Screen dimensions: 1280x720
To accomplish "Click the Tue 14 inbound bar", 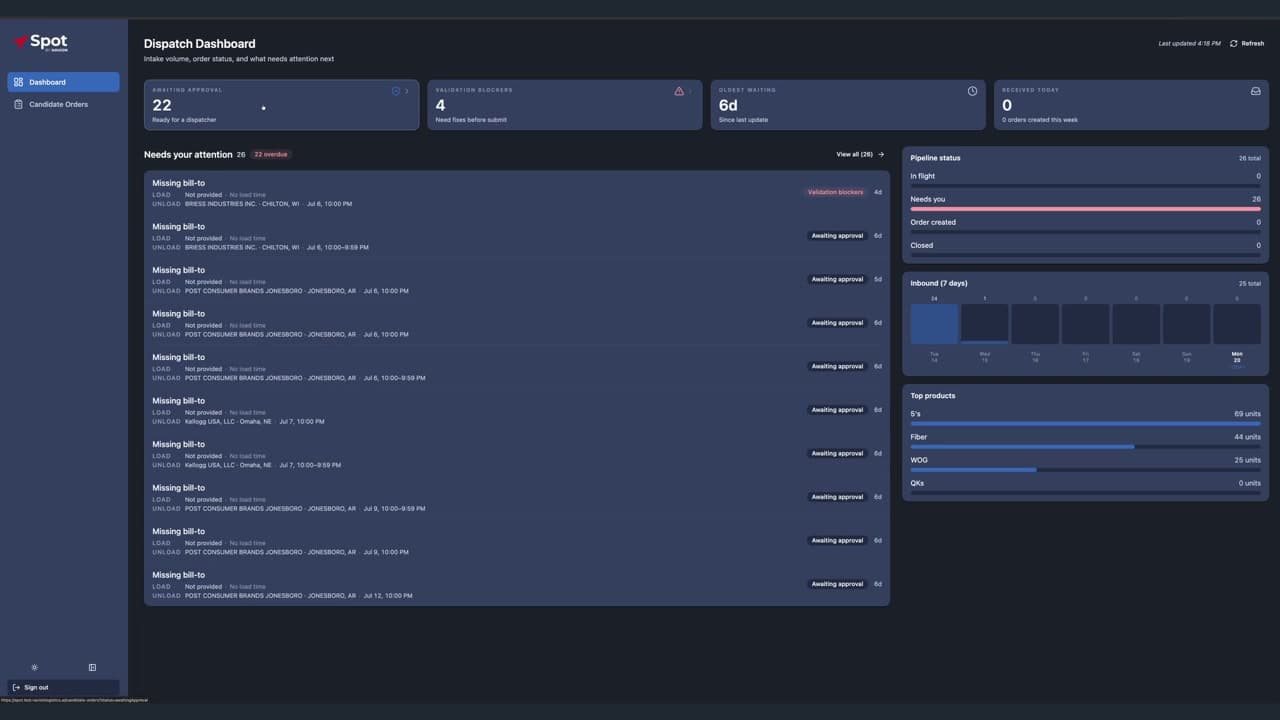I will [x=934, y=324].
